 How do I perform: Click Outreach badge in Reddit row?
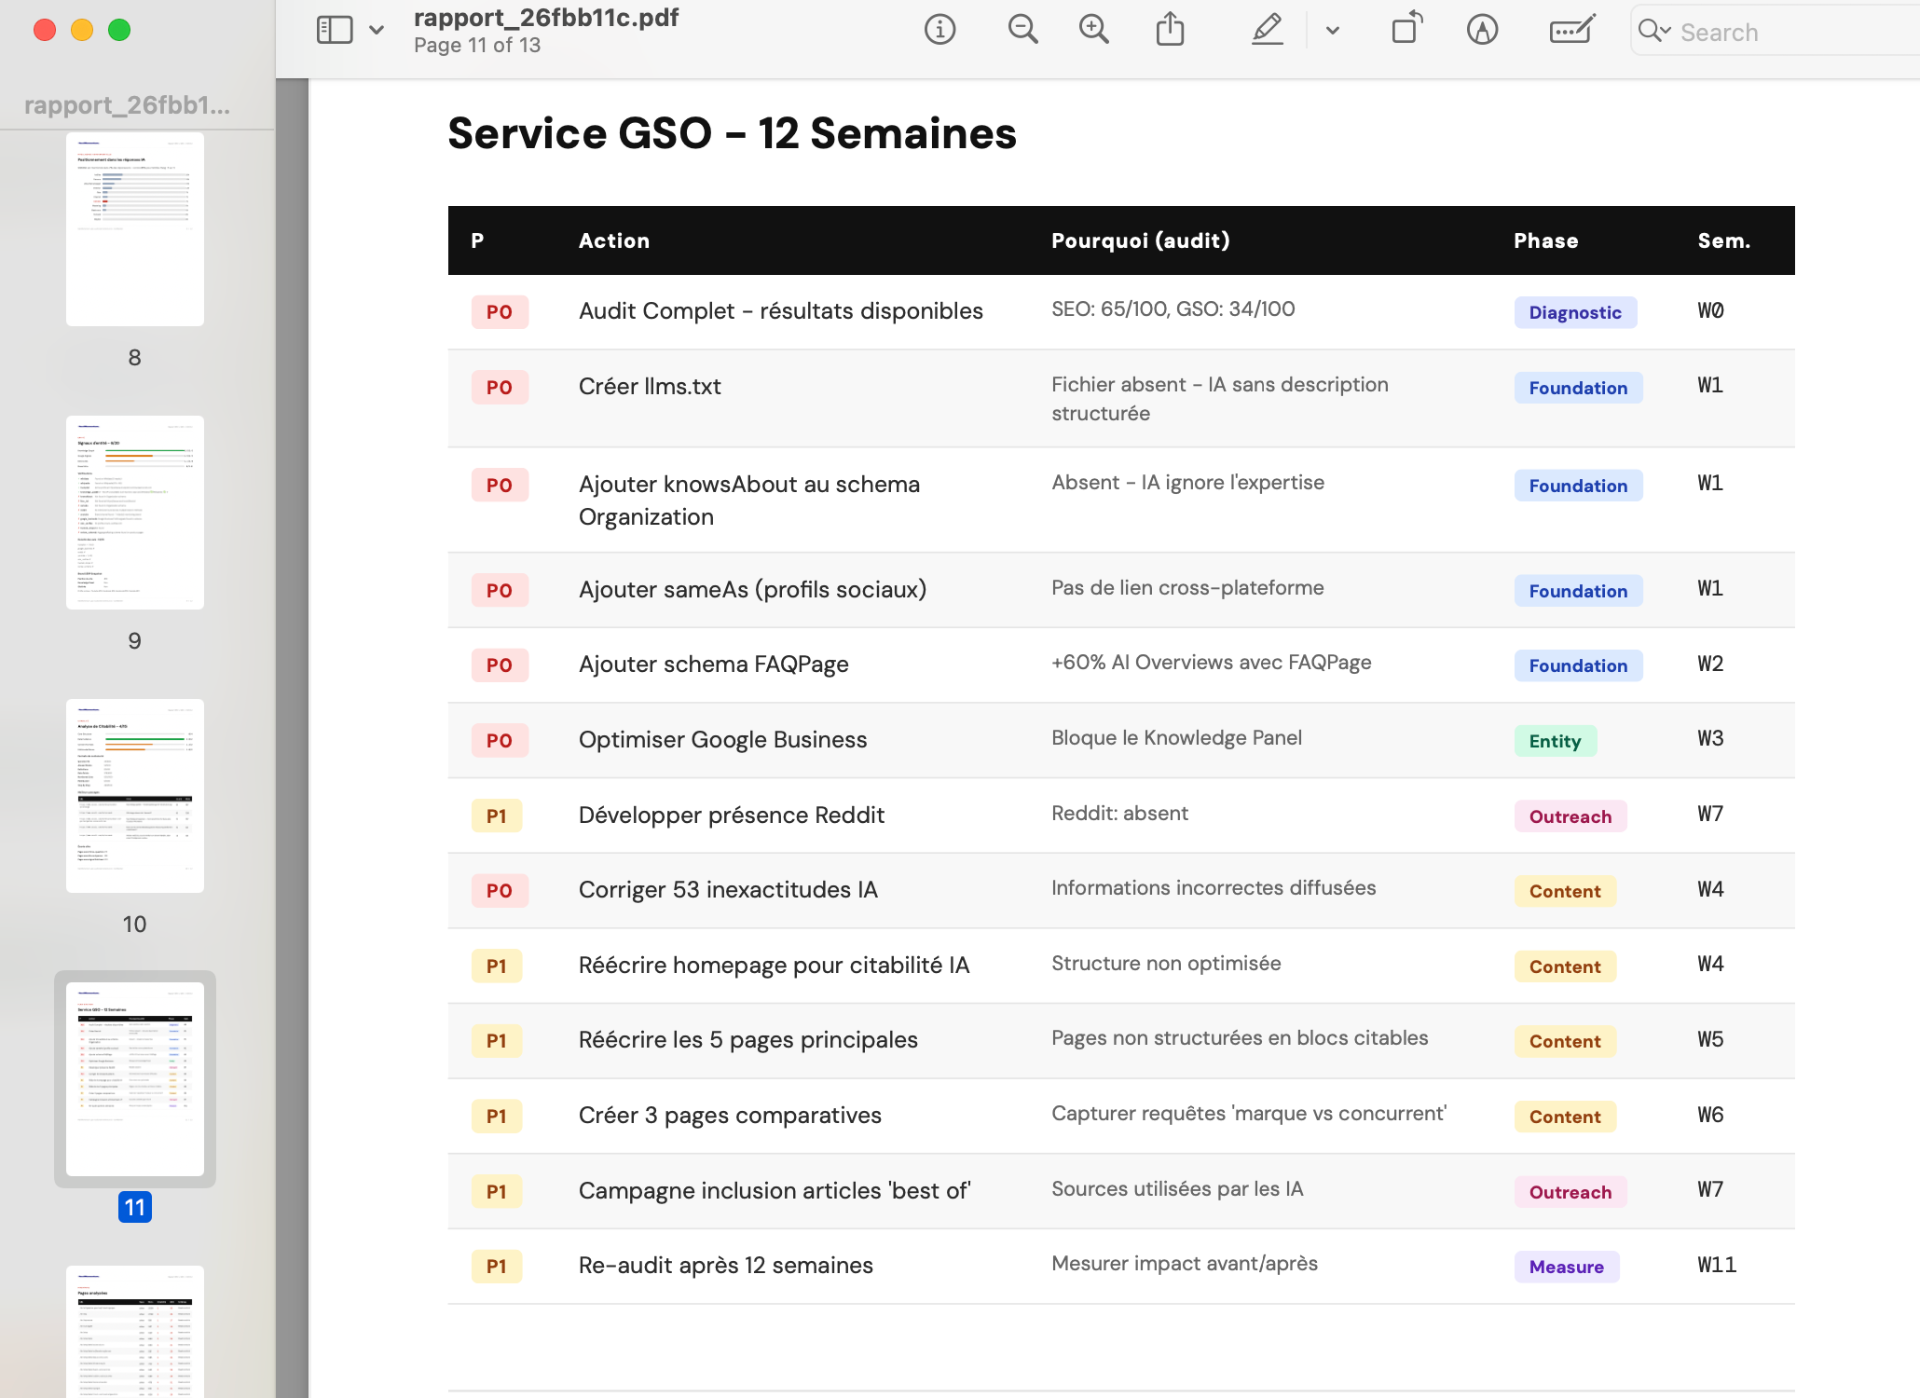pos(1570,816)
